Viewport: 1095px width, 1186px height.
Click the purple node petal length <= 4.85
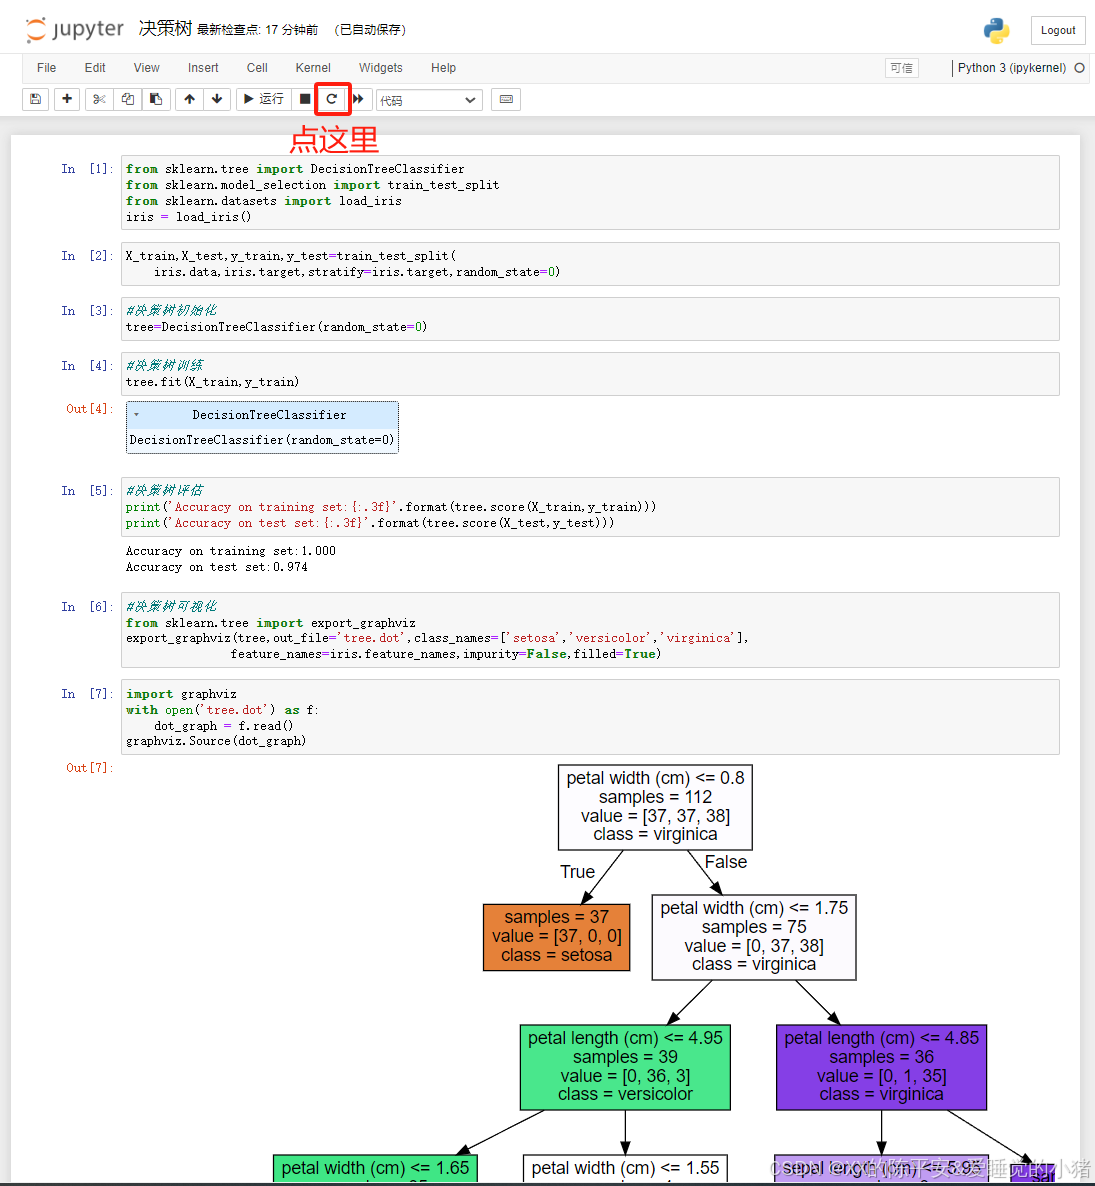tap(881, 1067)
